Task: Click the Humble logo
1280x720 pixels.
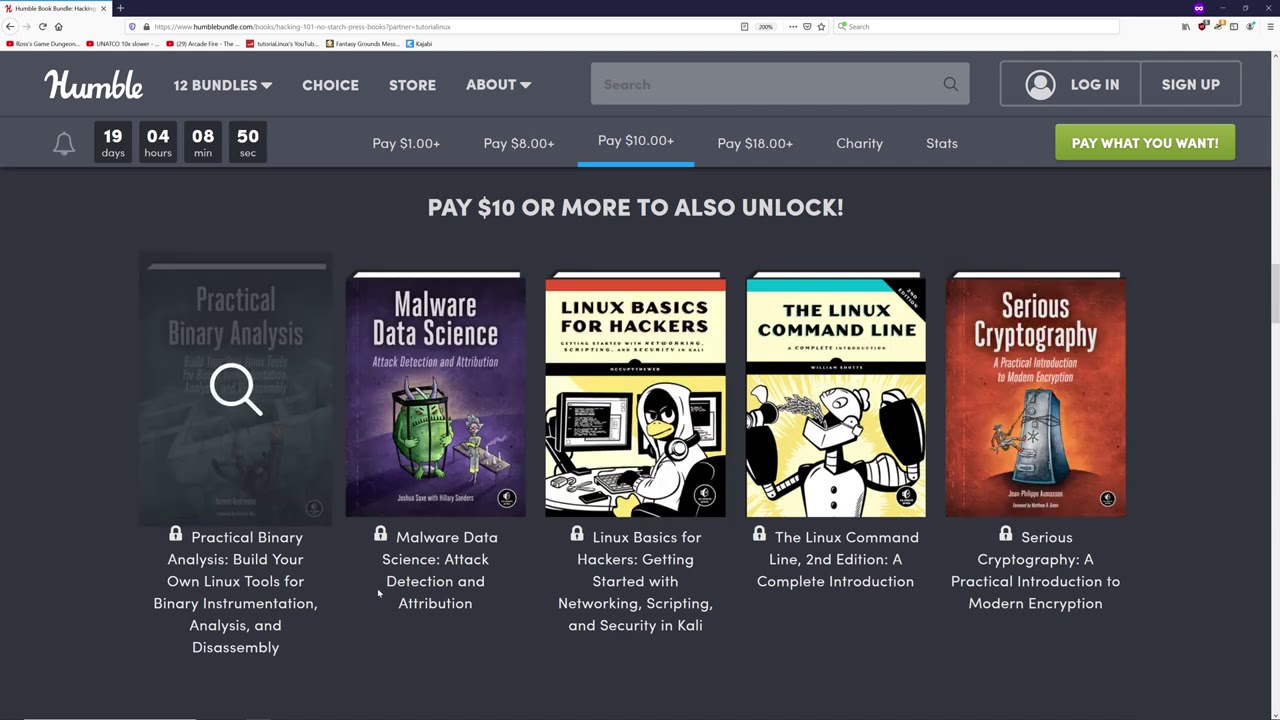Action: coord(93,85)
